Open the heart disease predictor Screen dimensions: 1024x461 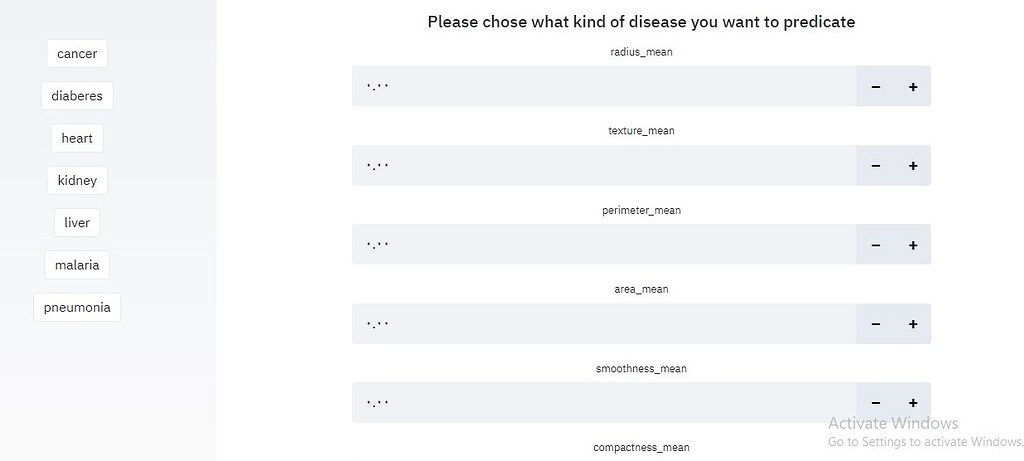(77, 138)
